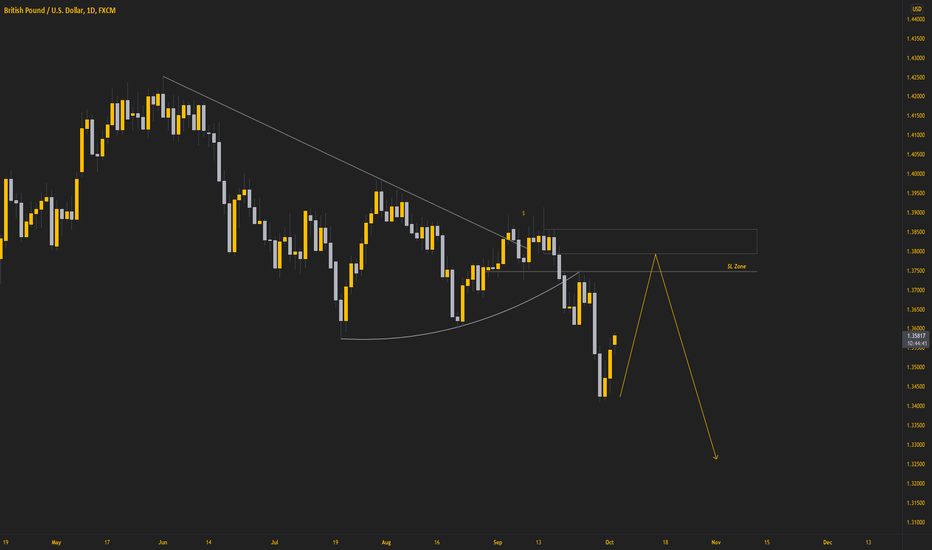Select the Nov label on time axis

716,542
